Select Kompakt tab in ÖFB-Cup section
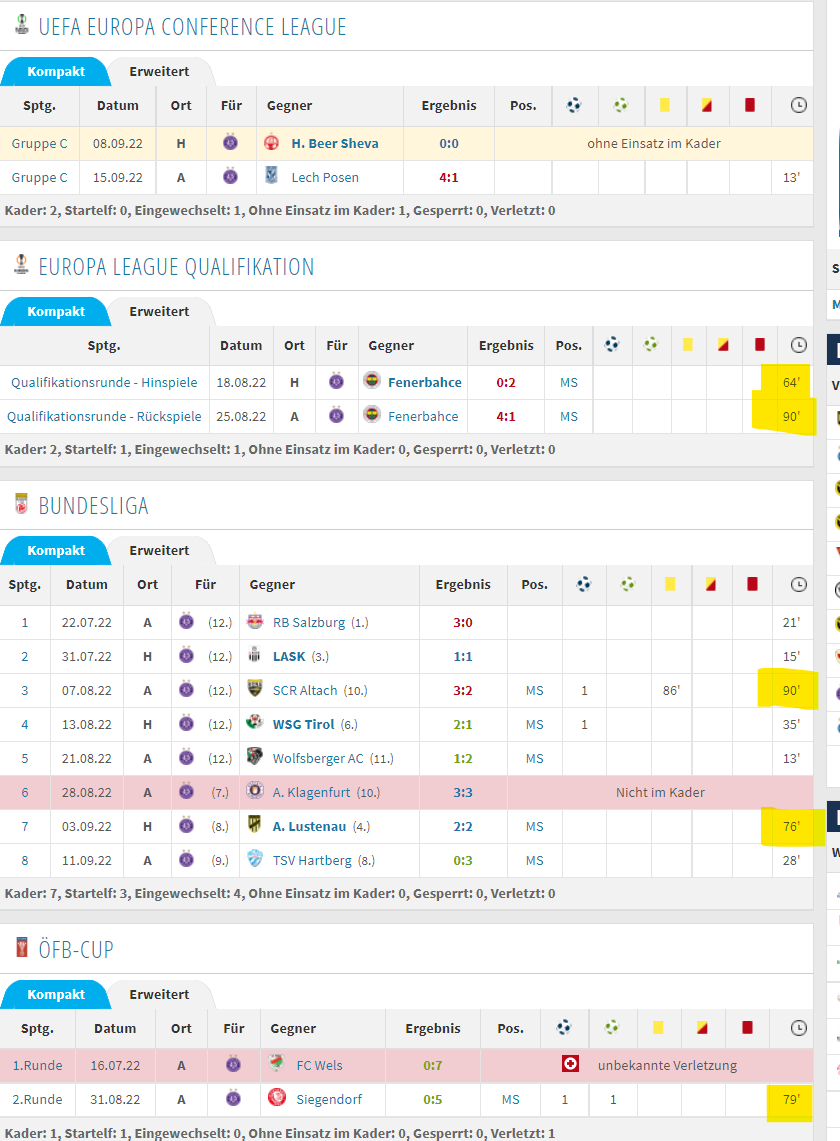 click(55, 995)
